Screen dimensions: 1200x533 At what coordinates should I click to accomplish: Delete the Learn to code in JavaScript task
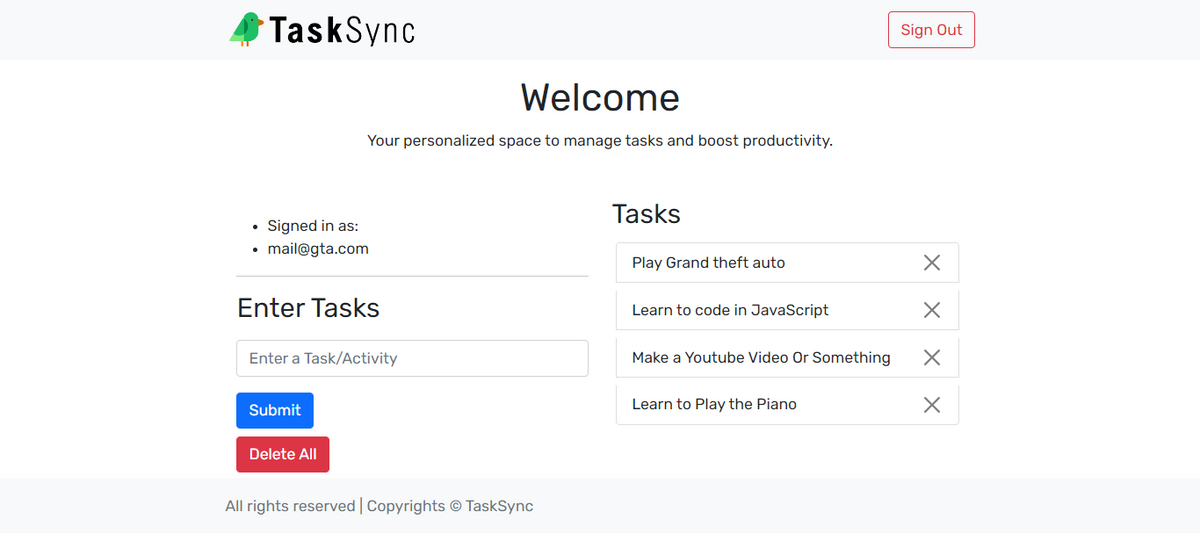pyautogui.click(x=931, y=310)
